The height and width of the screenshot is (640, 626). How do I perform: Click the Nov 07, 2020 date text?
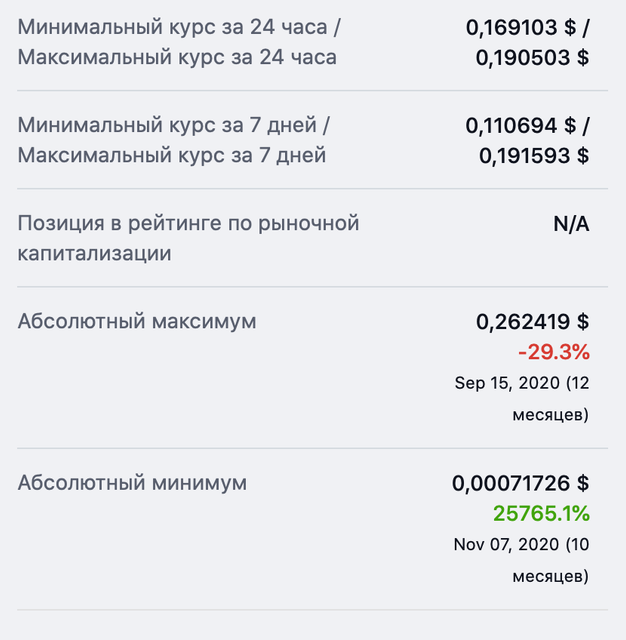[506, 544]
